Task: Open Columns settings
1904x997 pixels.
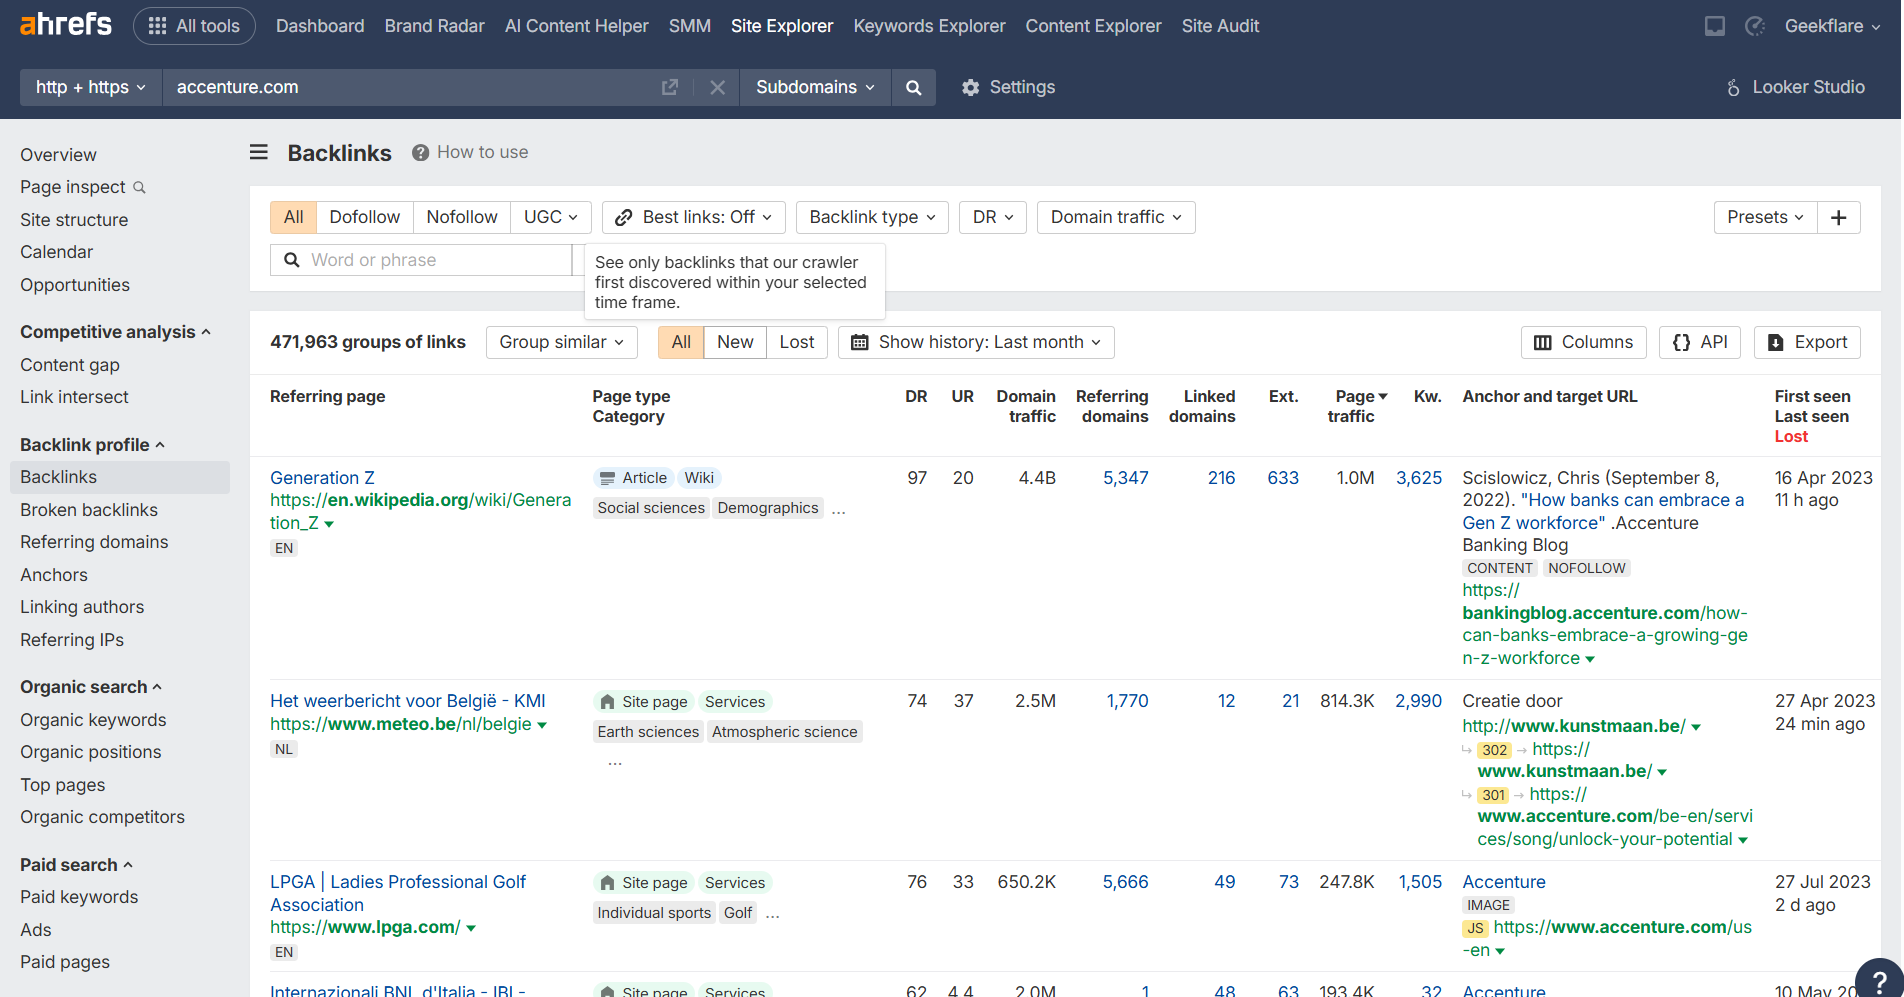Action: pos(1584,342)
